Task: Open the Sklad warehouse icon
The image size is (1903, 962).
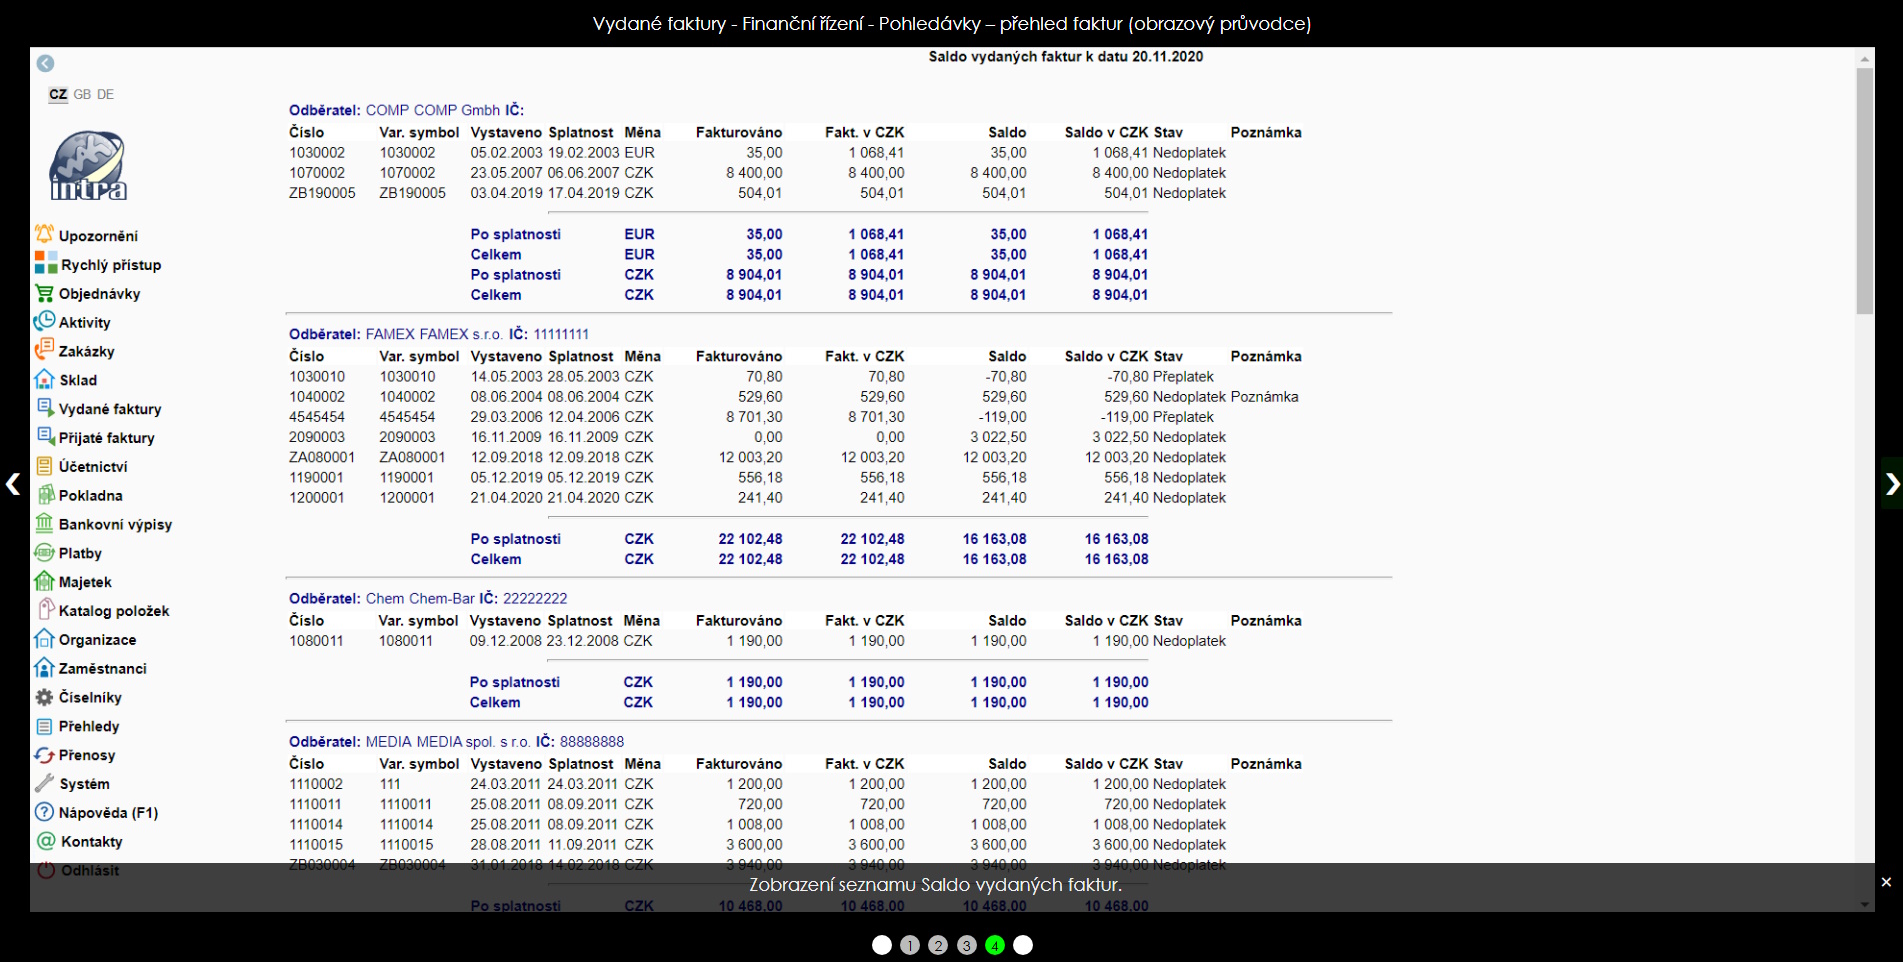Action: tap(44, 379)
